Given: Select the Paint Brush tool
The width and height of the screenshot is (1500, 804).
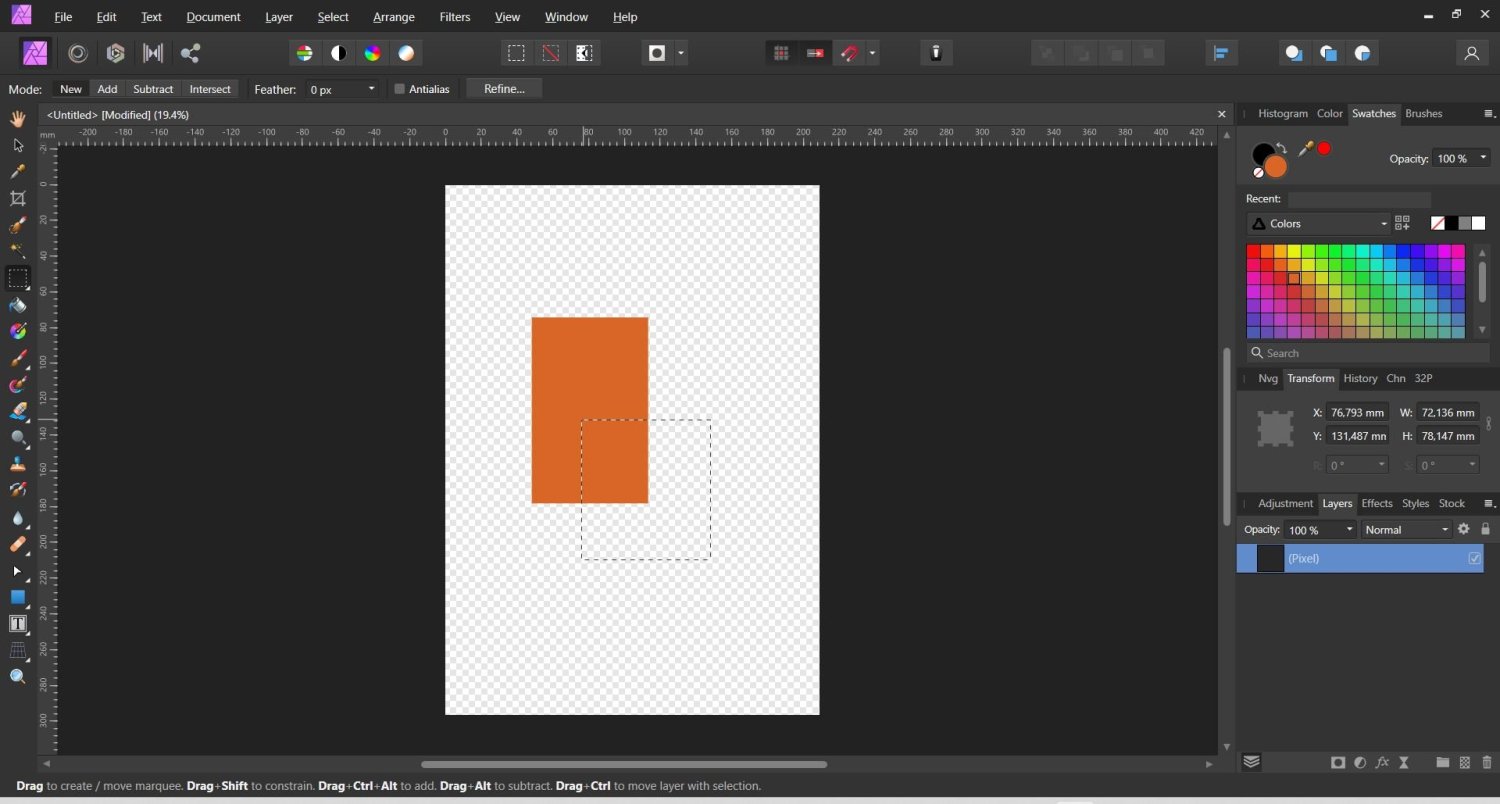Looking at the screenshot, I should point(17,358).
